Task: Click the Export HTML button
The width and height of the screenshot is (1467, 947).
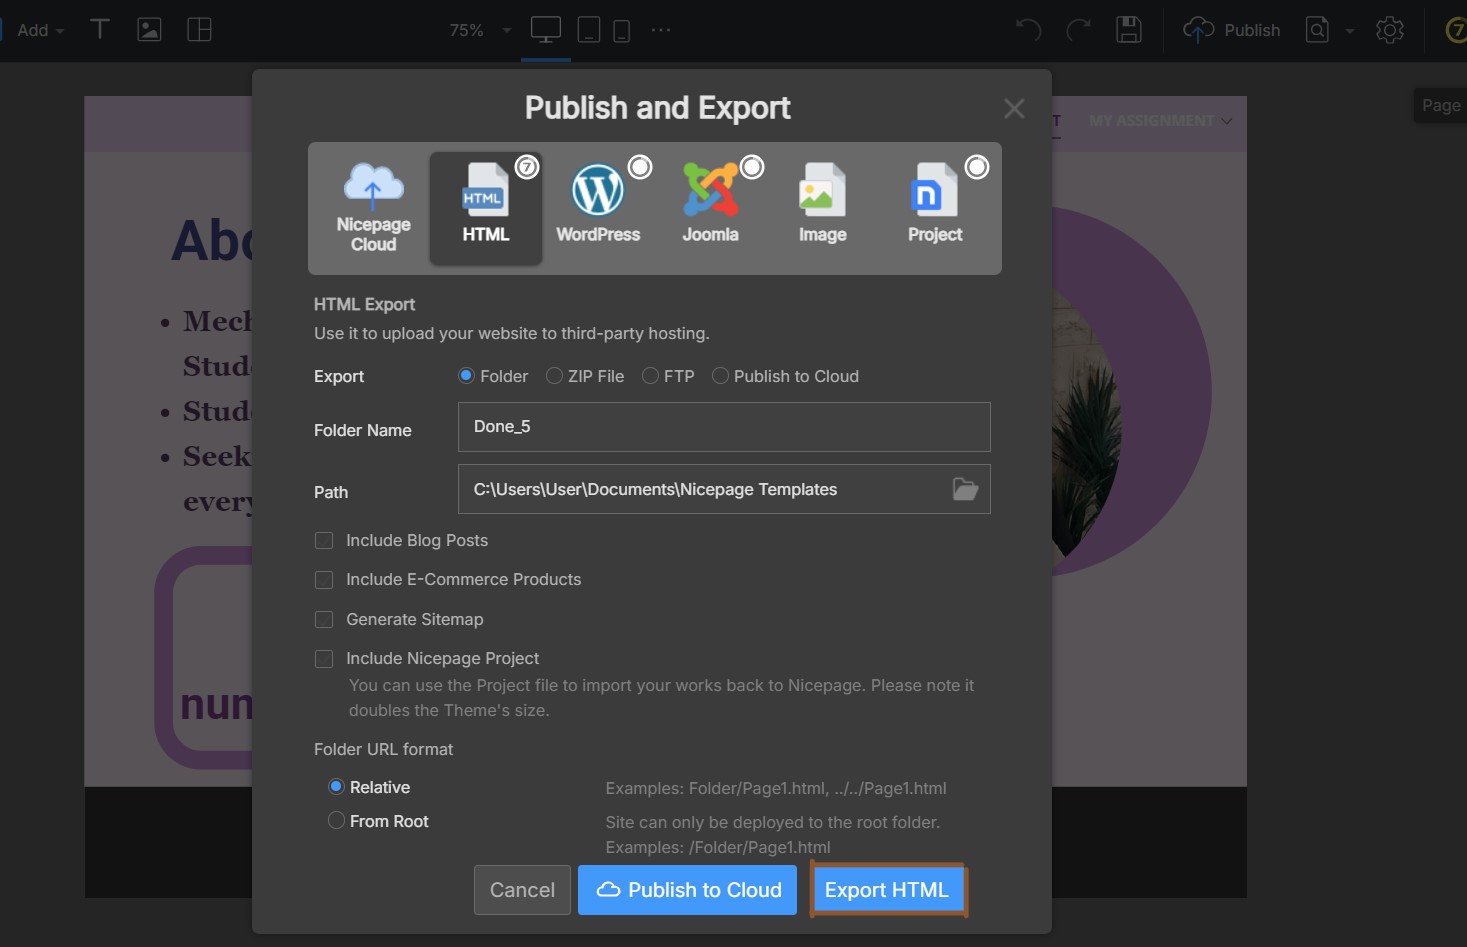Action: click(886, 889)
